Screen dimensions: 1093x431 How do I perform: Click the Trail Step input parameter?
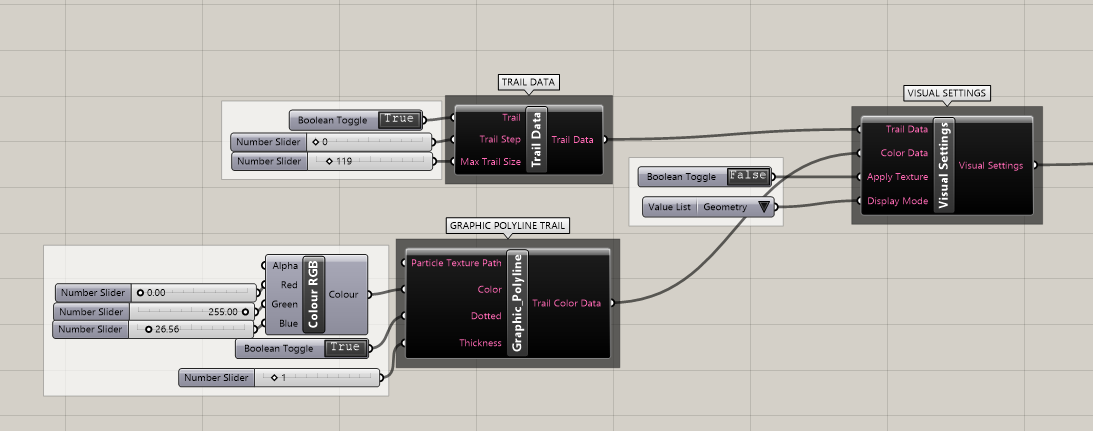(500, 139)
